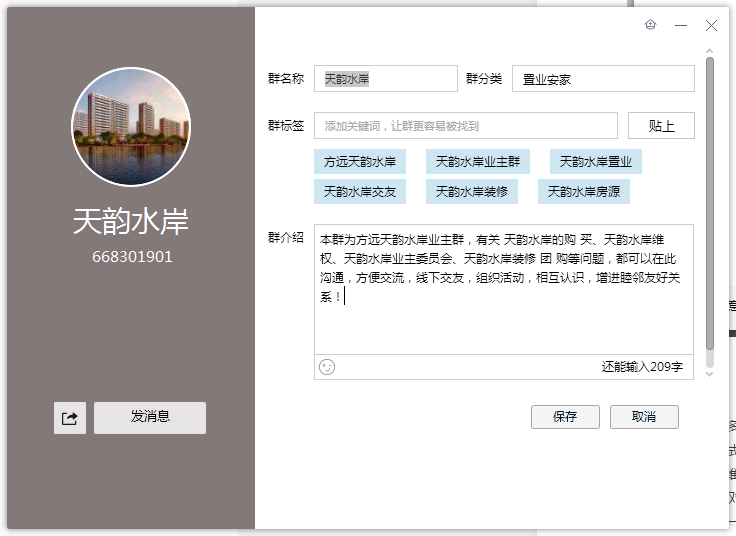
Task: Close the group profile window
Action: tap(711, 25)
